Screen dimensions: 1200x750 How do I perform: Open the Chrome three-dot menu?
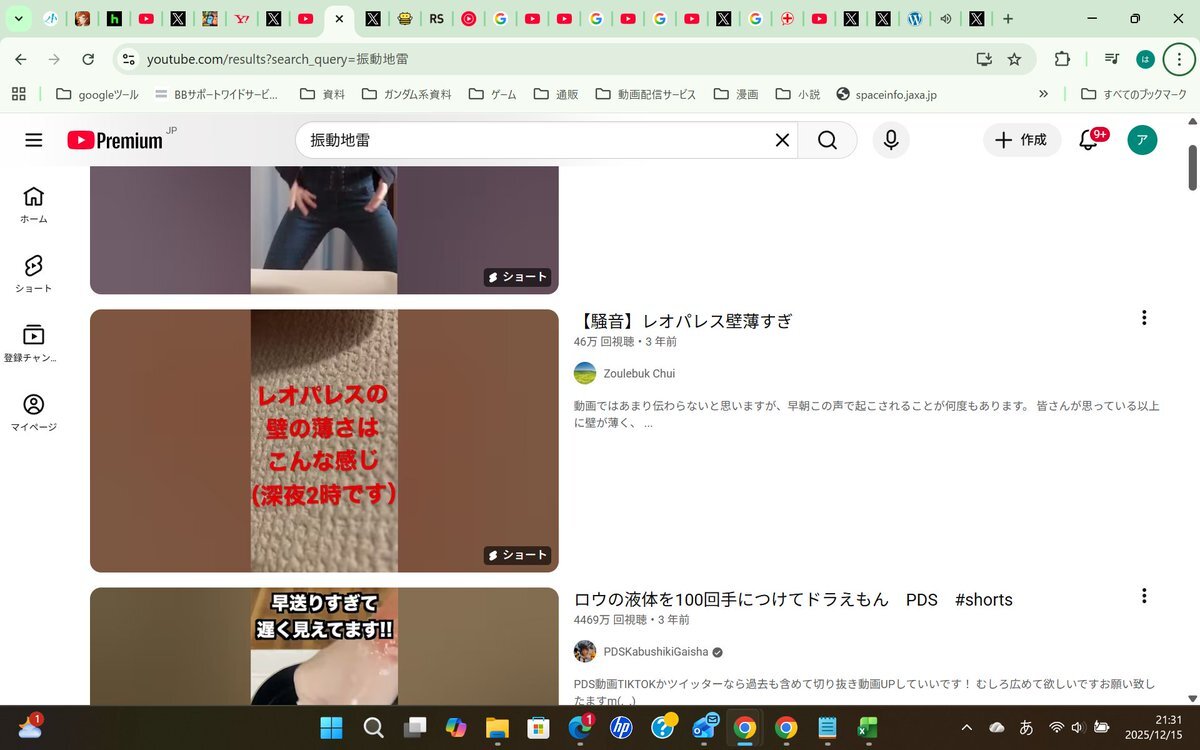pyautogui.click(x=1179, y=59)
